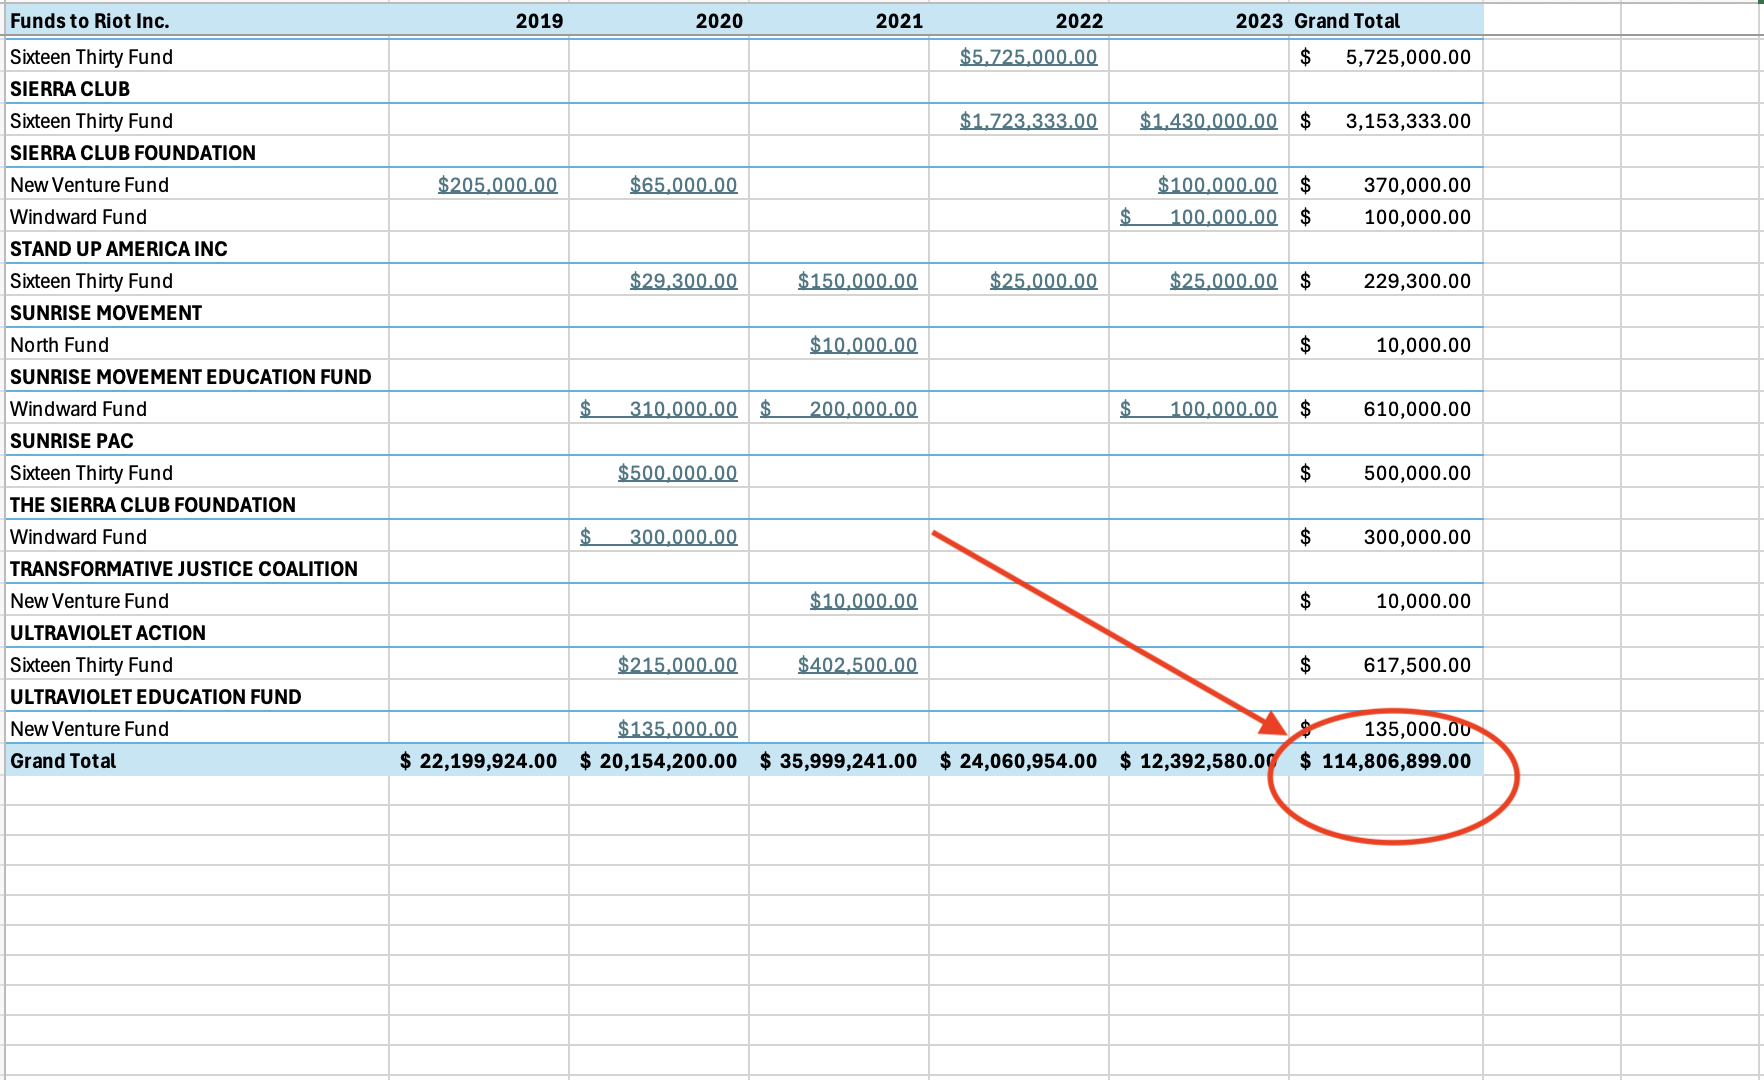Select the "SUNRISE PAC" heading cell

197,441
